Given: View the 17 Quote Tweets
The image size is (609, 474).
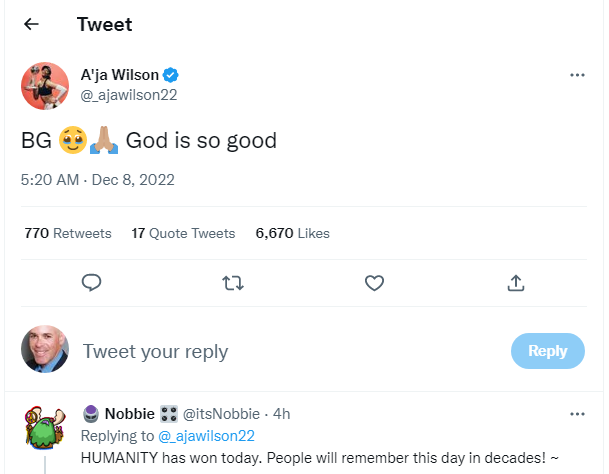Looking at the screenshot, I should pyautogui.click(x=183, y=233).
